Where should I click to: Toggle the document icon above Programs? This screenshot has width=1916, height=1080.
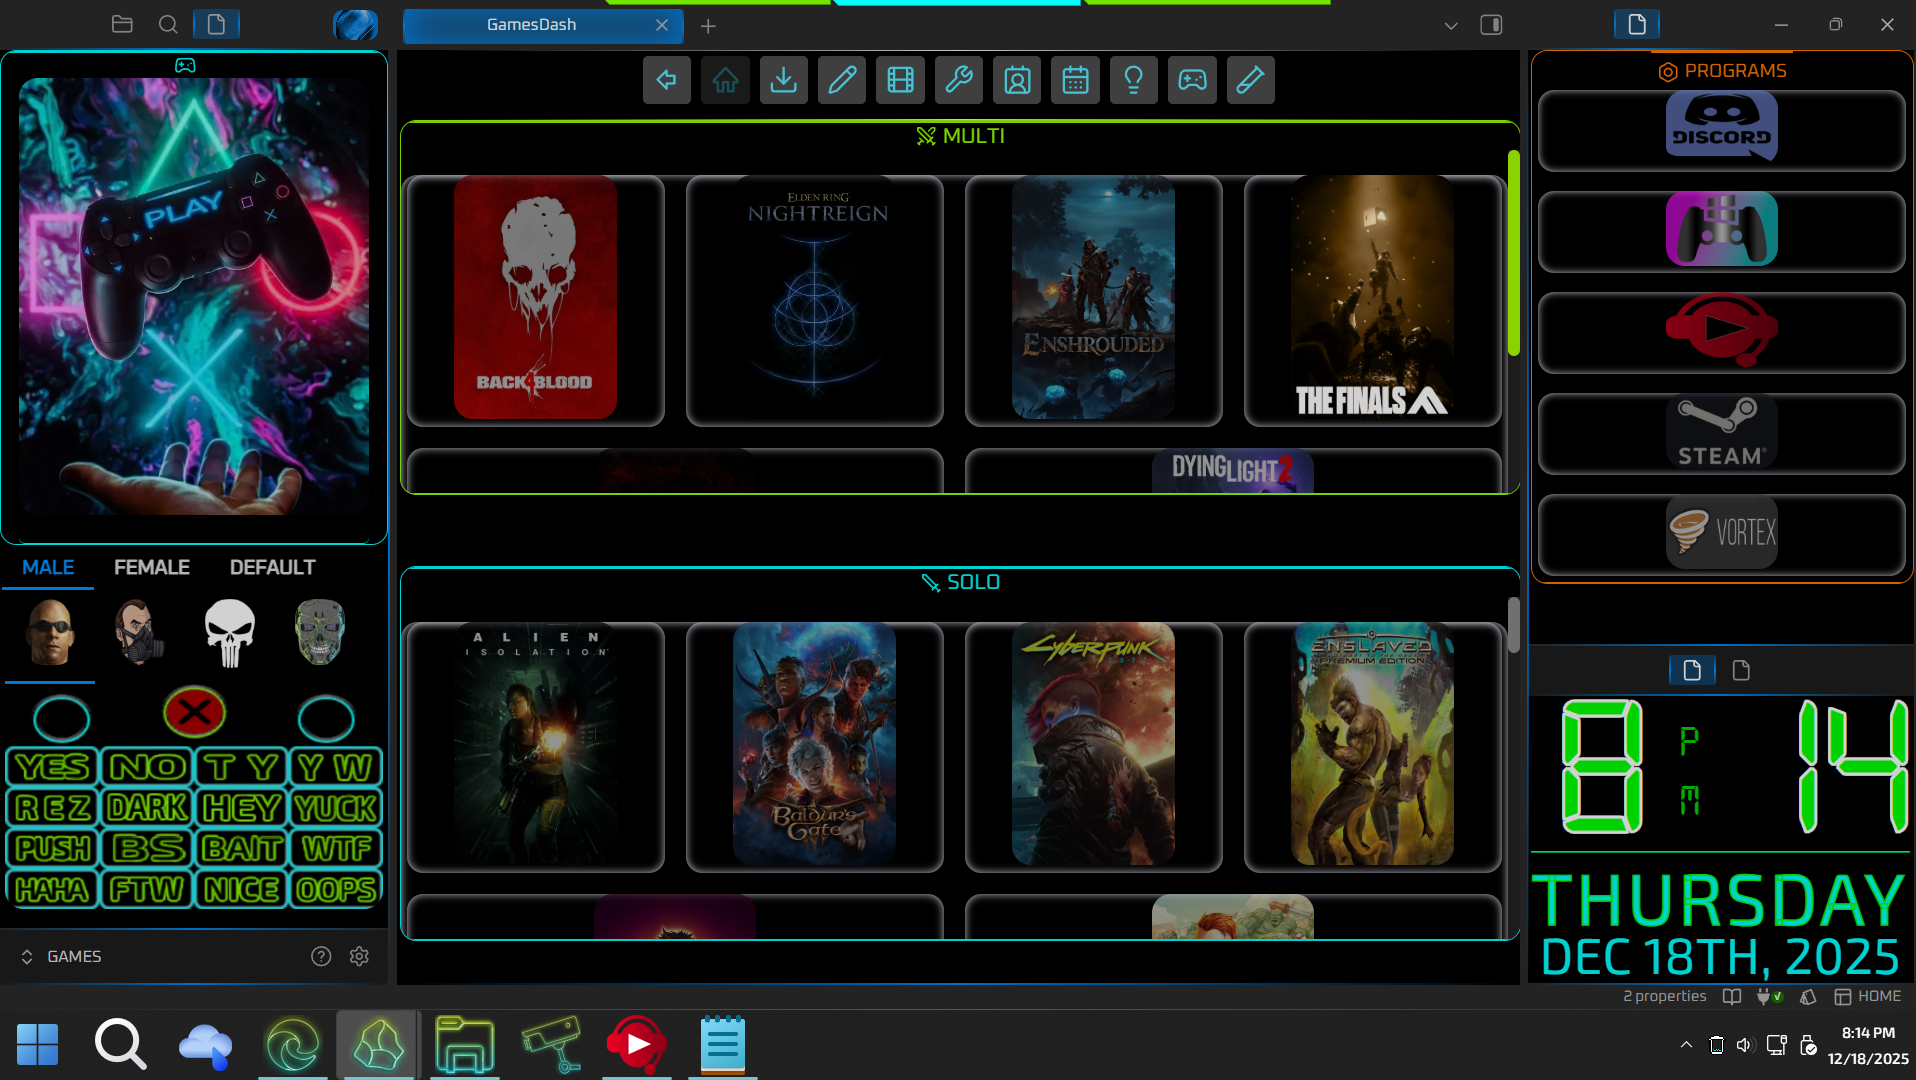1637,24
